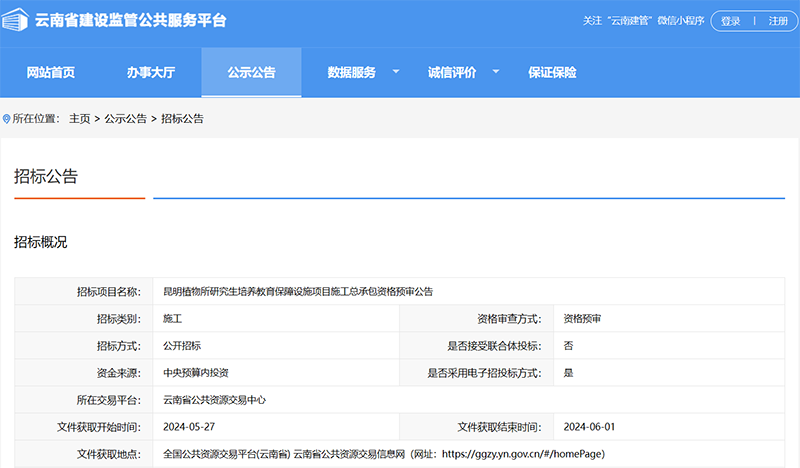Click the 昆明植物所 project name text

pos(298,291)
